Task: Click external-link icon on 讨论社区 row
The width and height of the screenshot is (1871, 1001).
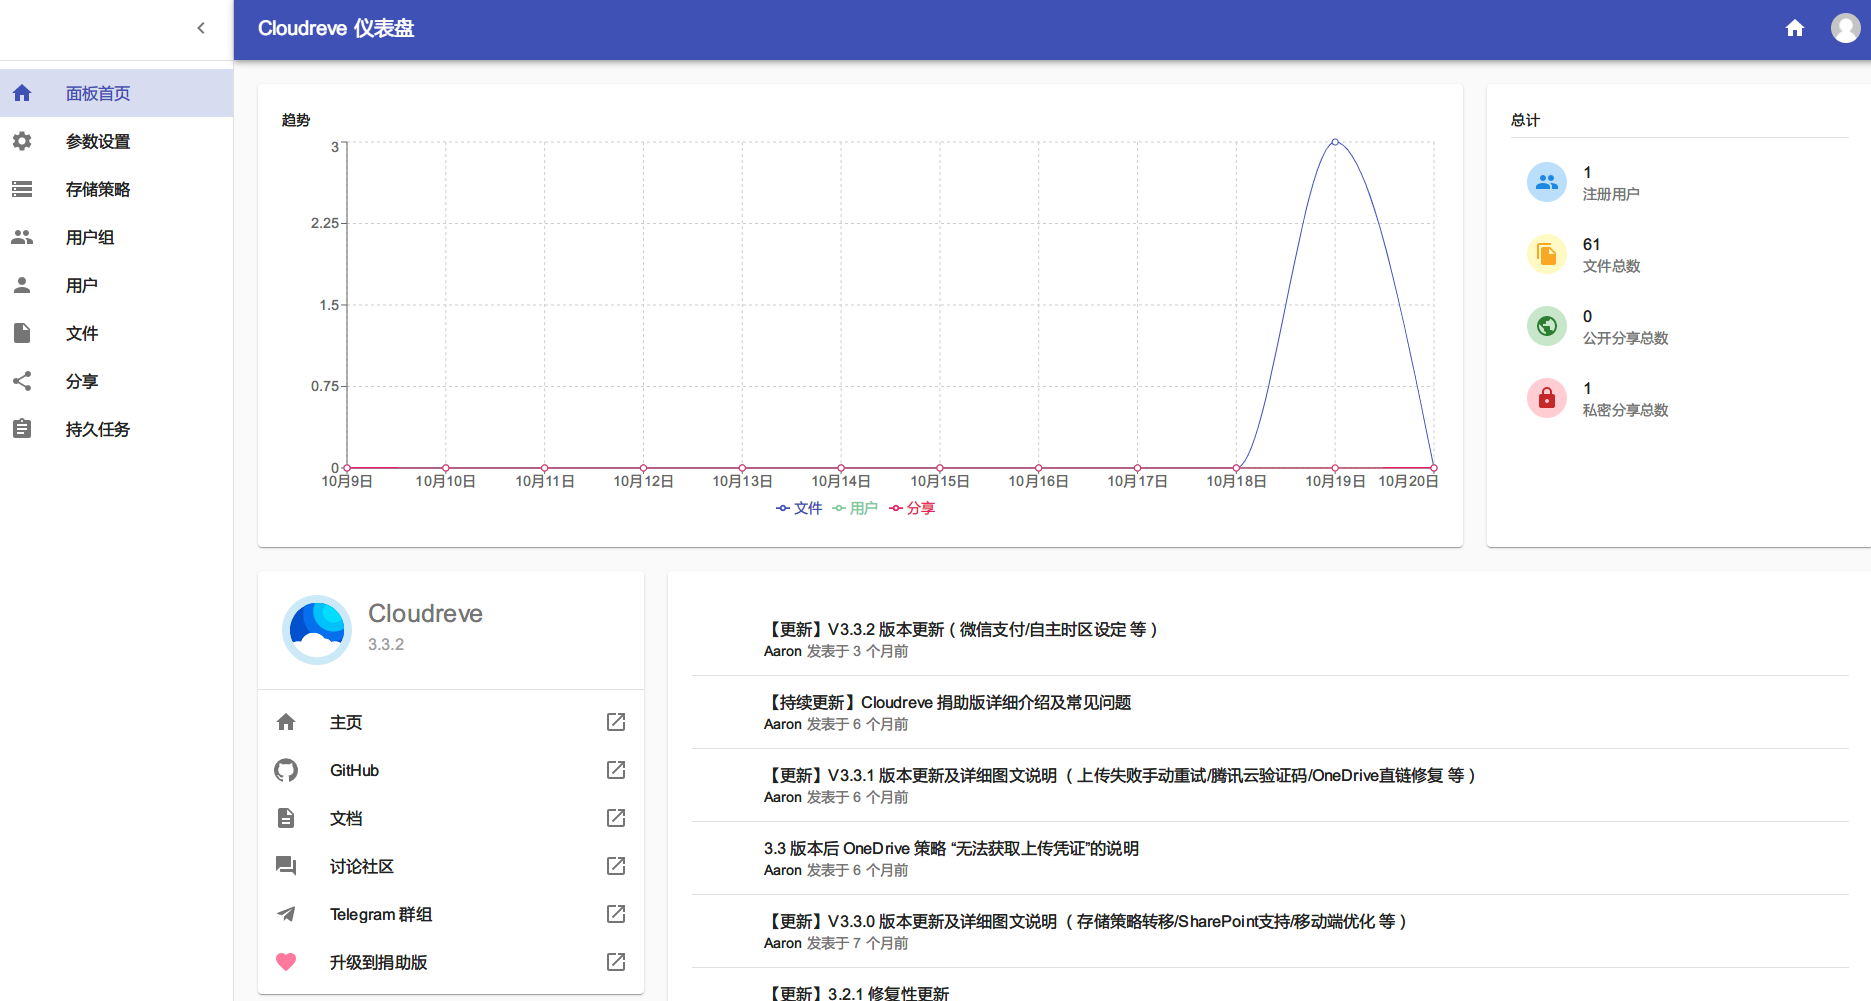Action: 616,866
